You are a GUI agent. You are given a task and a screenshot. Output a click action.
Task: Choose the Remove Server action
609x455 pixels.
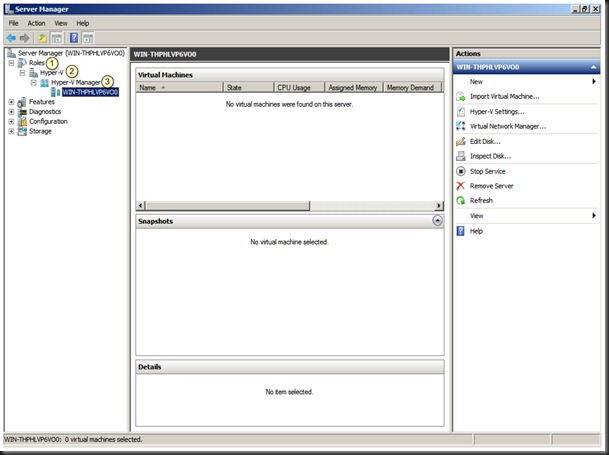(x=492, y=186)
